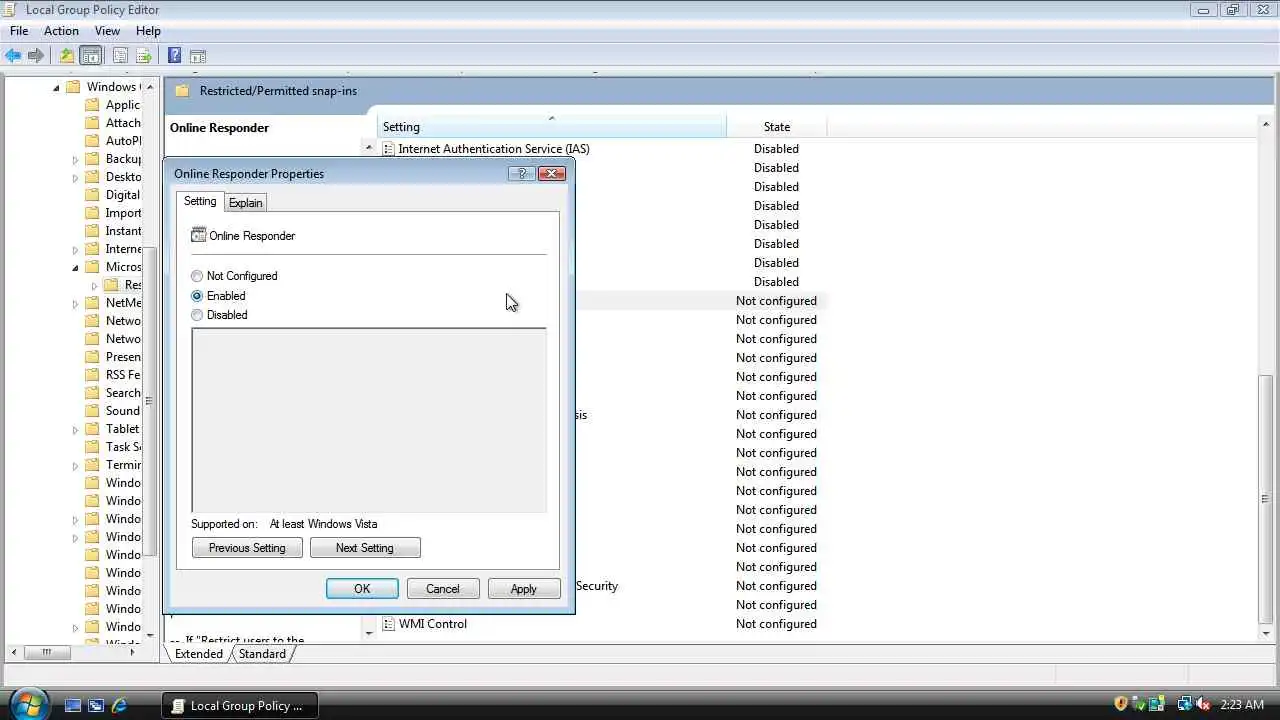Expand the Interne tree node
The height and width of the screenshot is (720, 1280).
pyautogui.click(x=75, y=249)
